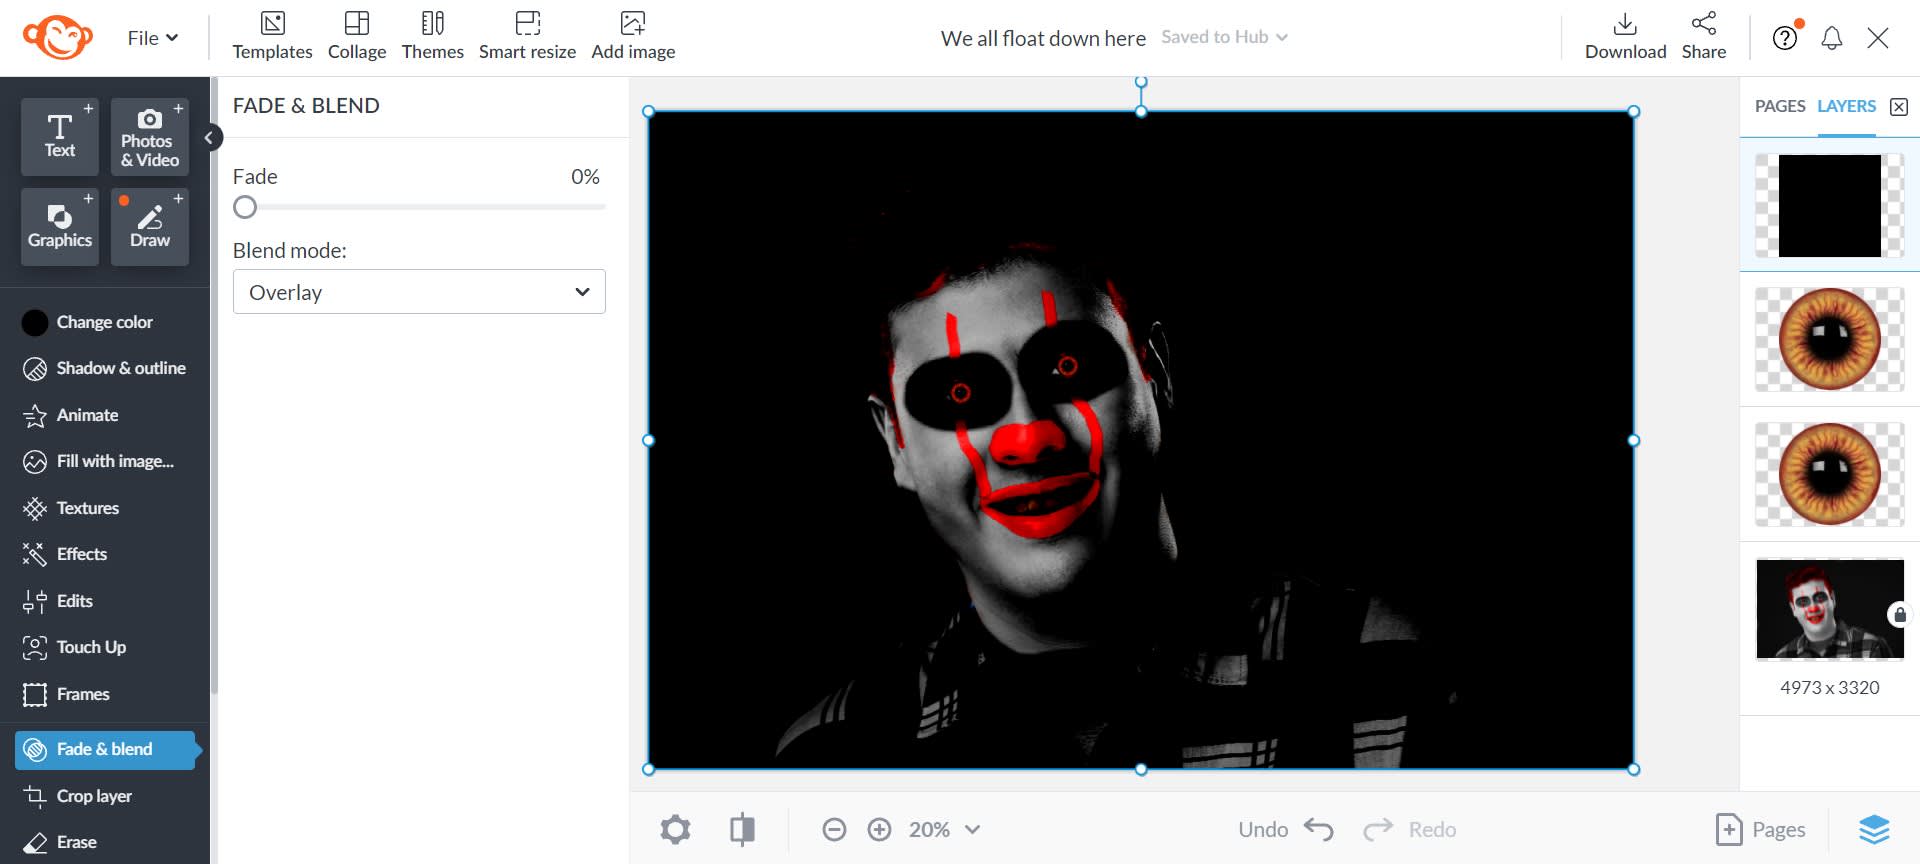Undo the last action
The width and height of the screenshot is (1920, 864).
pos(1285,829)
